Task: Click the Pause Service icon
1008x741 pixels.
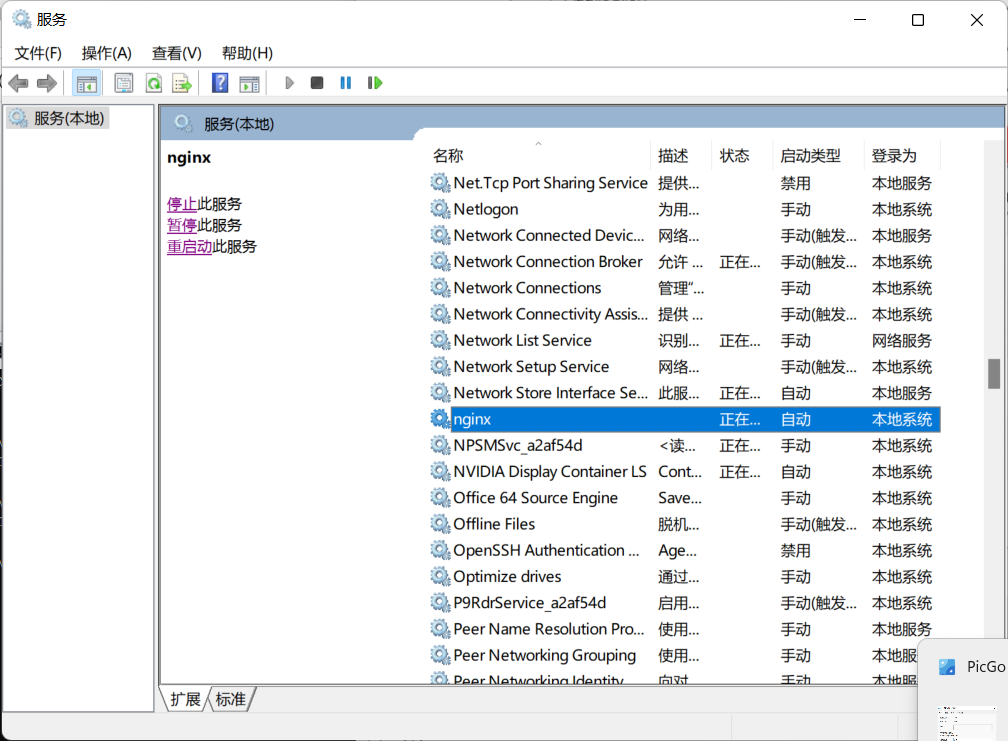Action: [346, 83]
